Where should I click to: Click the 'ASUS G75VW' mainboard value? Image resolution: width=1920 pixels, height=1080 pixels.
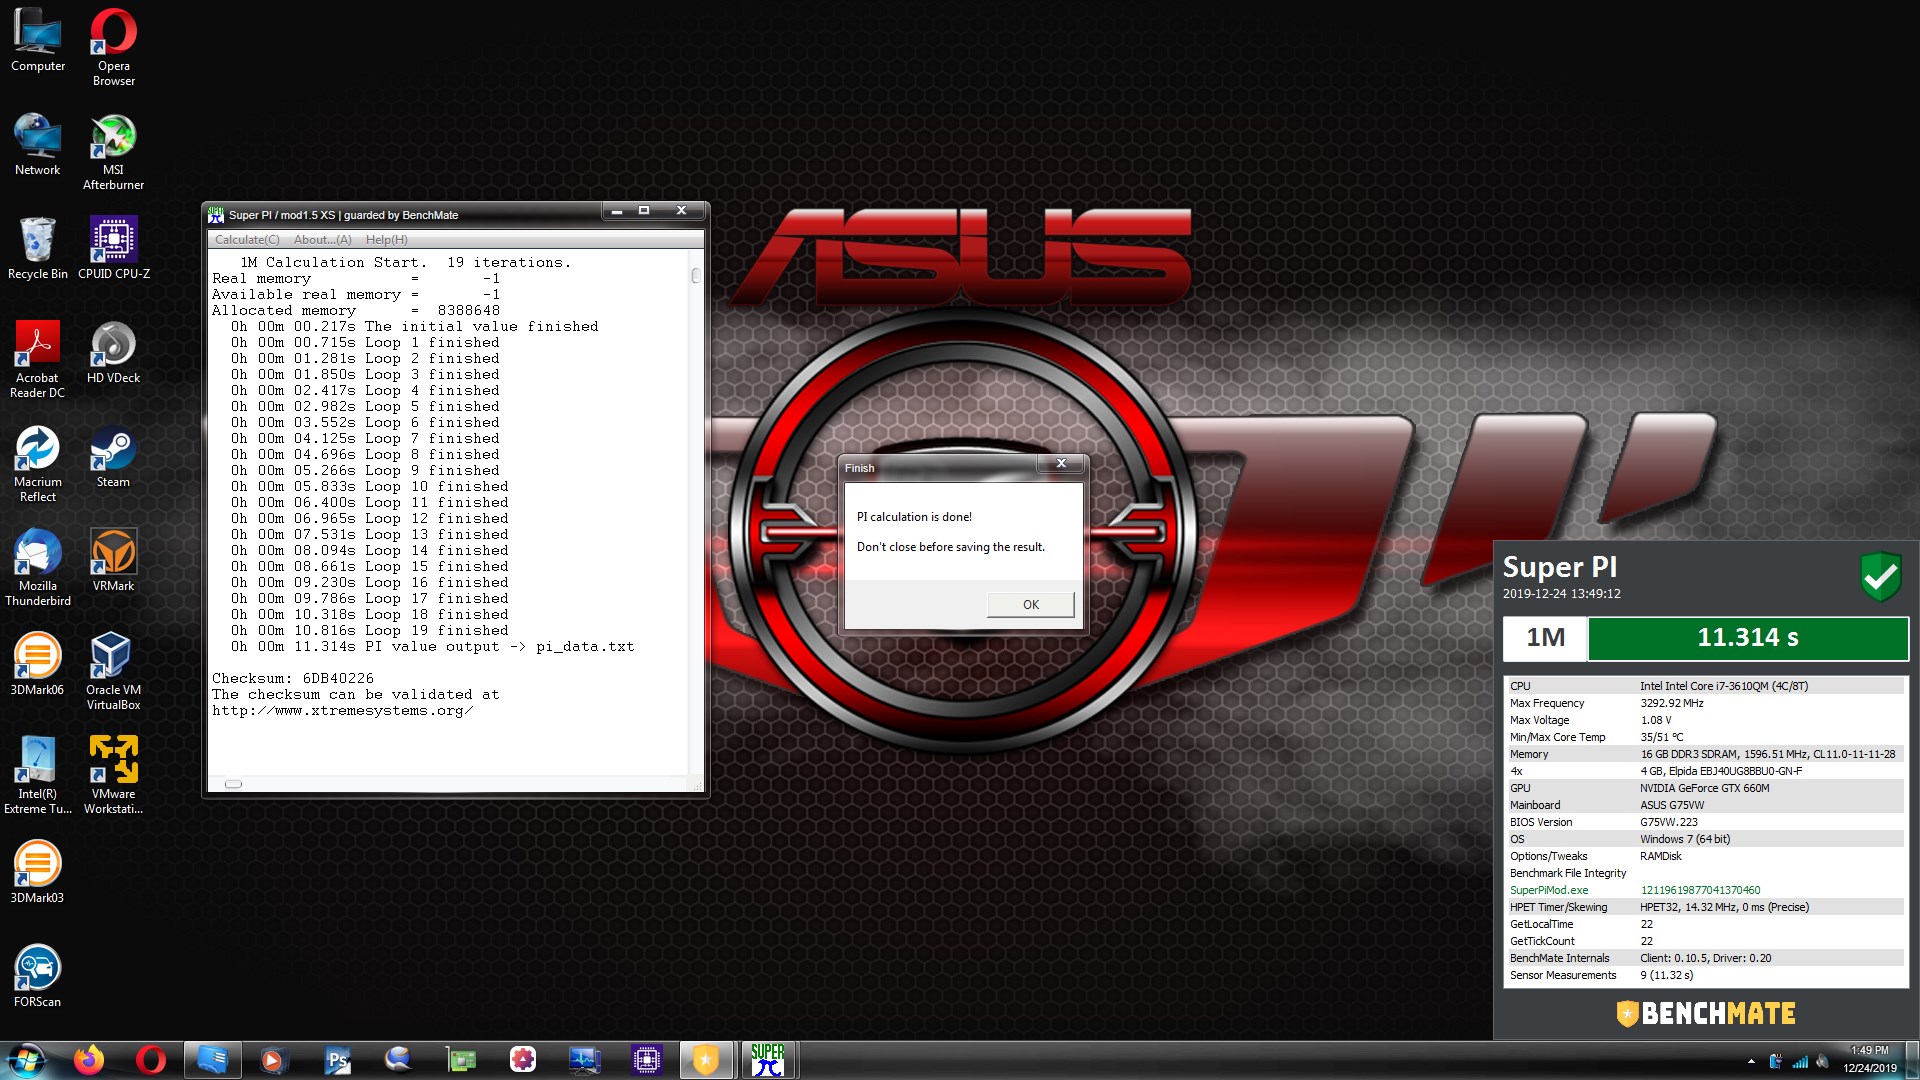[1672, 805]
